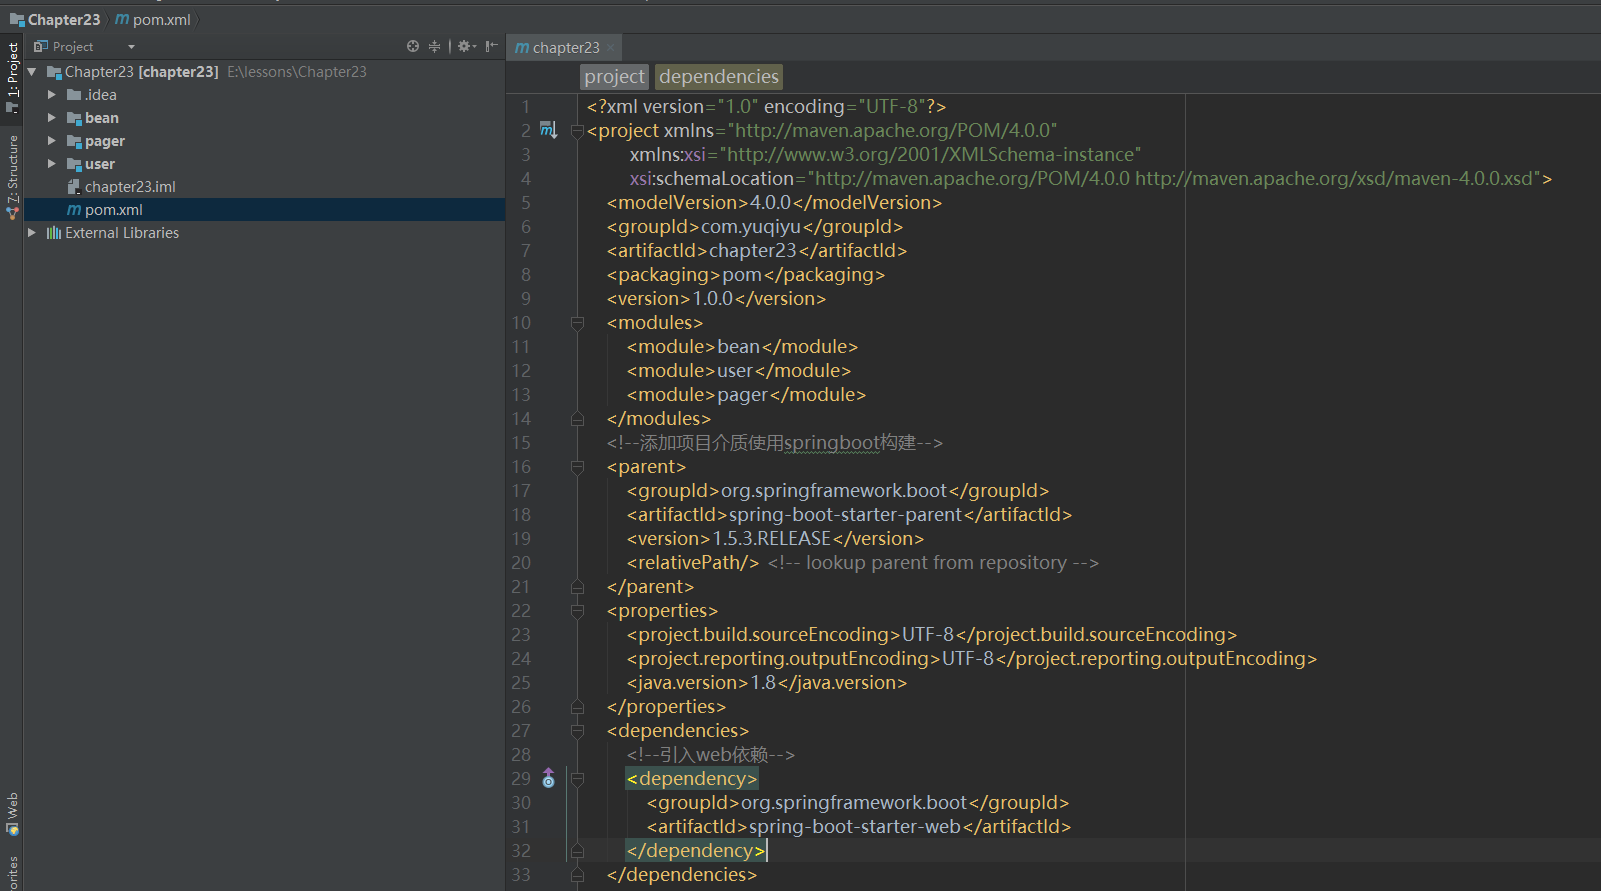This screenshot has width=1601, height=891.
Task: Click fold end marker at line 33
Action: pyautogui.click(x=577, y=875)
